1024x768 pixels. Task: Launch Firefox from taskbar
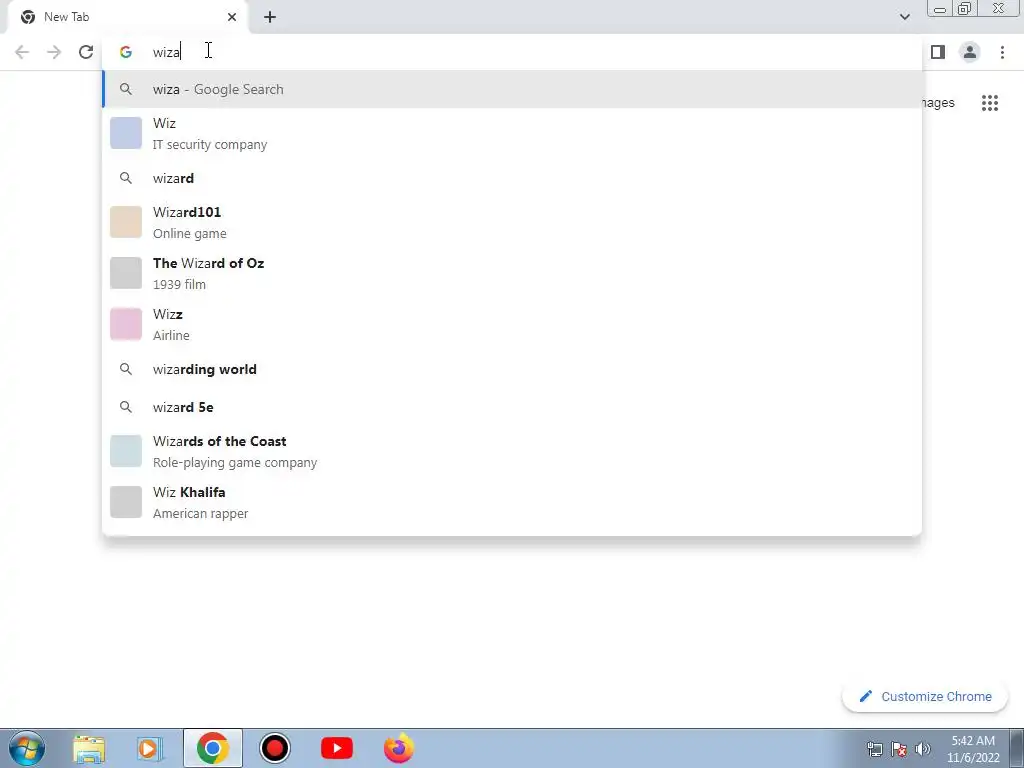pyautogui.click(x=398, y=748)
